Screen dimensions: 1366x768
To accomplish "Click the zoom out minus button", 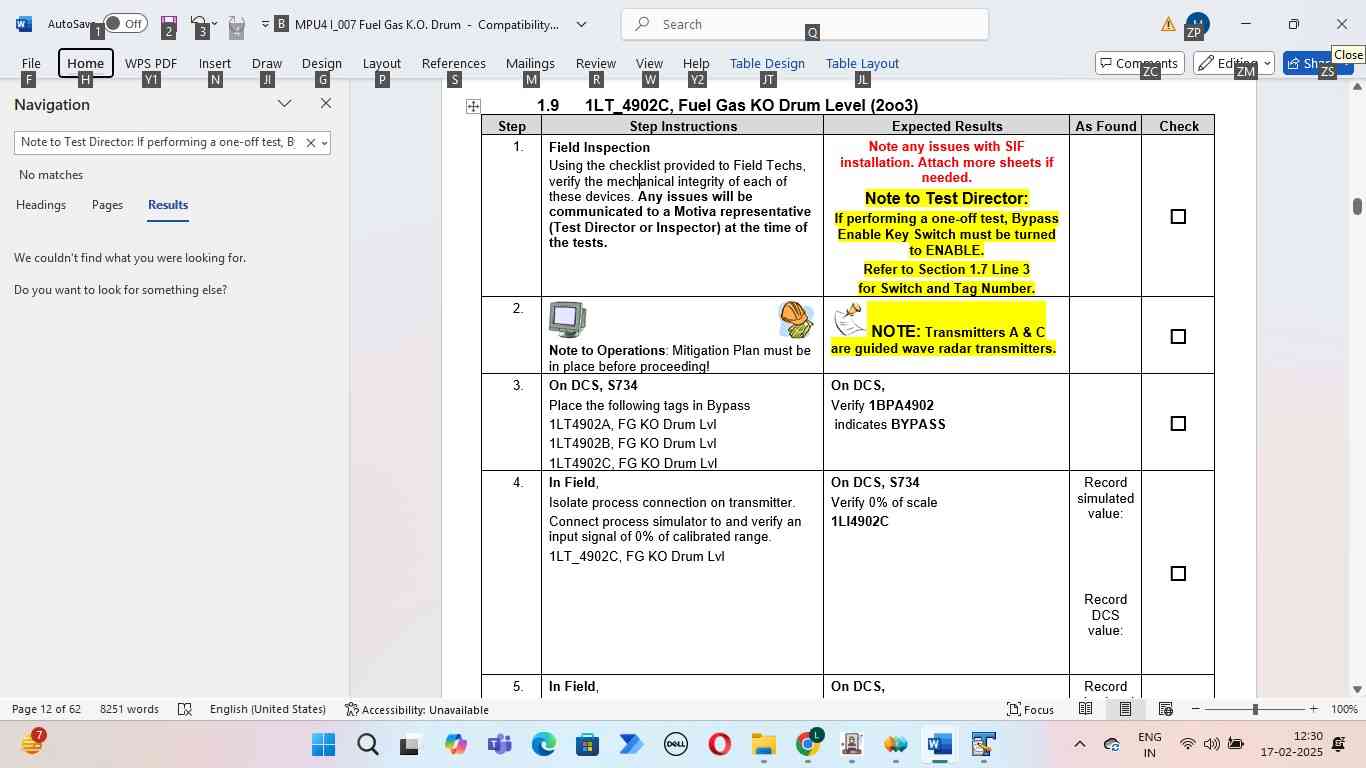I will pos(1195,709).
